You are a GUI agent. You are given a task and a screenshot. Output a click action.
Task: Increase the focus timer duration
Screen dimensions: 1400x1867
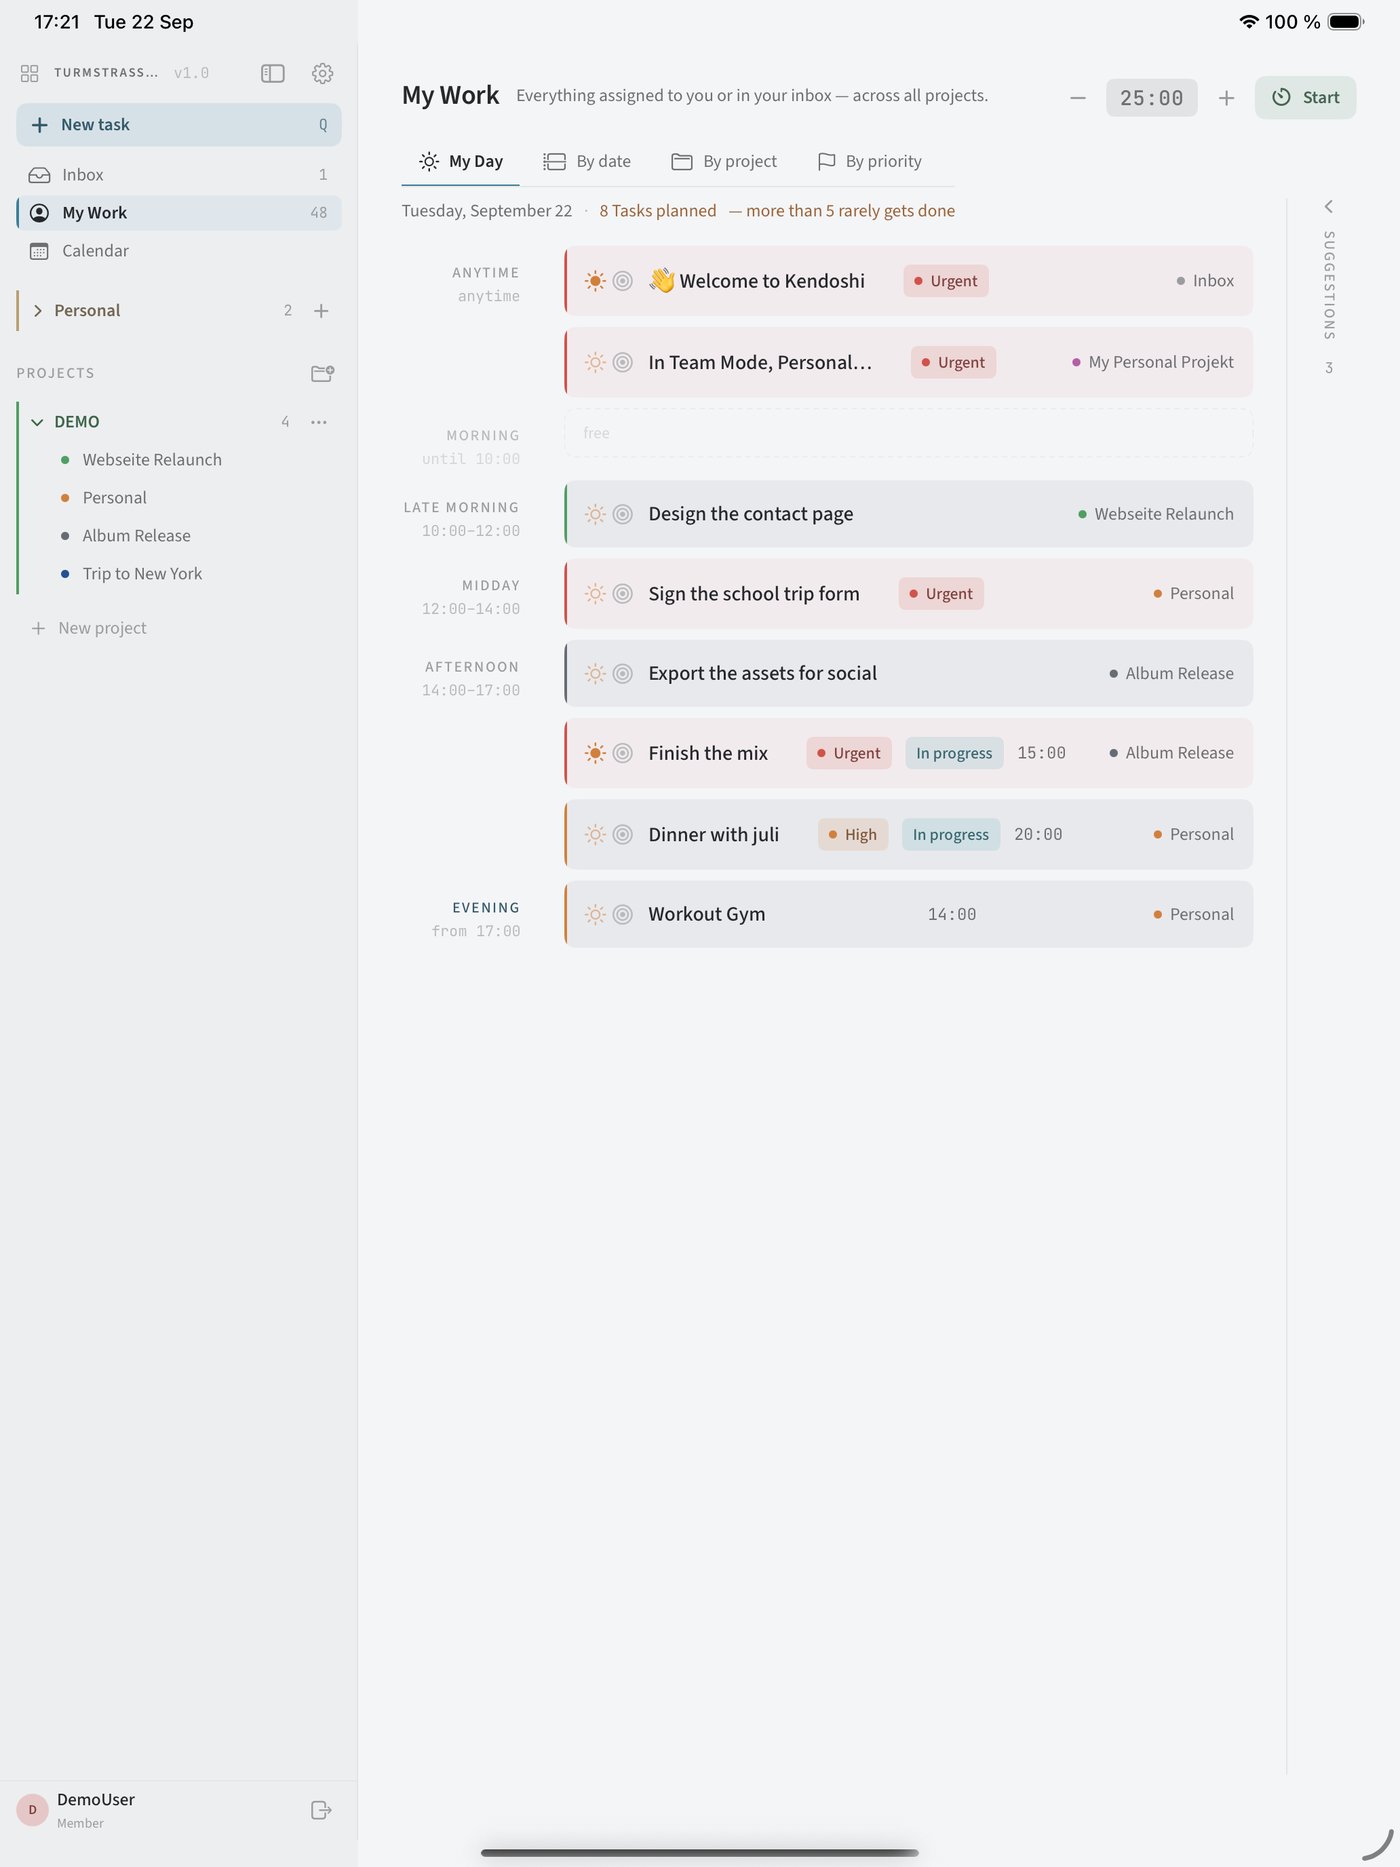pyautogui.click(x=1226, y=98)
